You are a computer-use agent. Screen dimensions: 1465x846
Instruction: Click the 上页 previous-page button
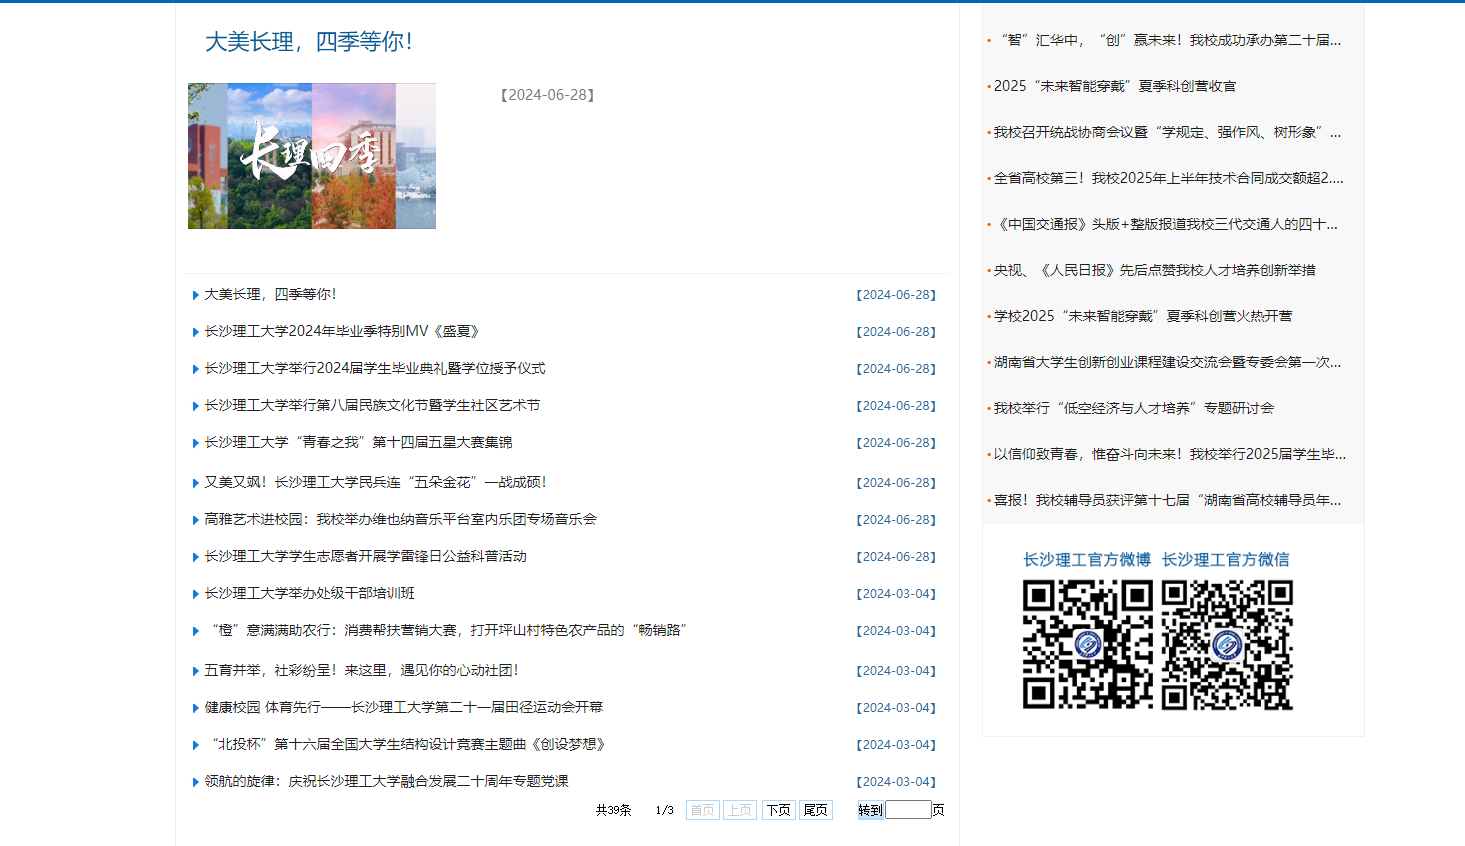[x=740, y=810]
